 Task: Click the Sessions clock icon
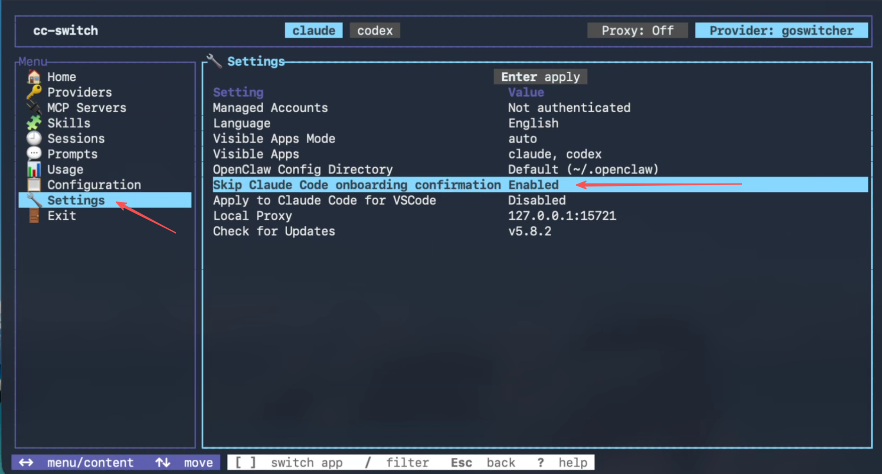click(34, 138)
